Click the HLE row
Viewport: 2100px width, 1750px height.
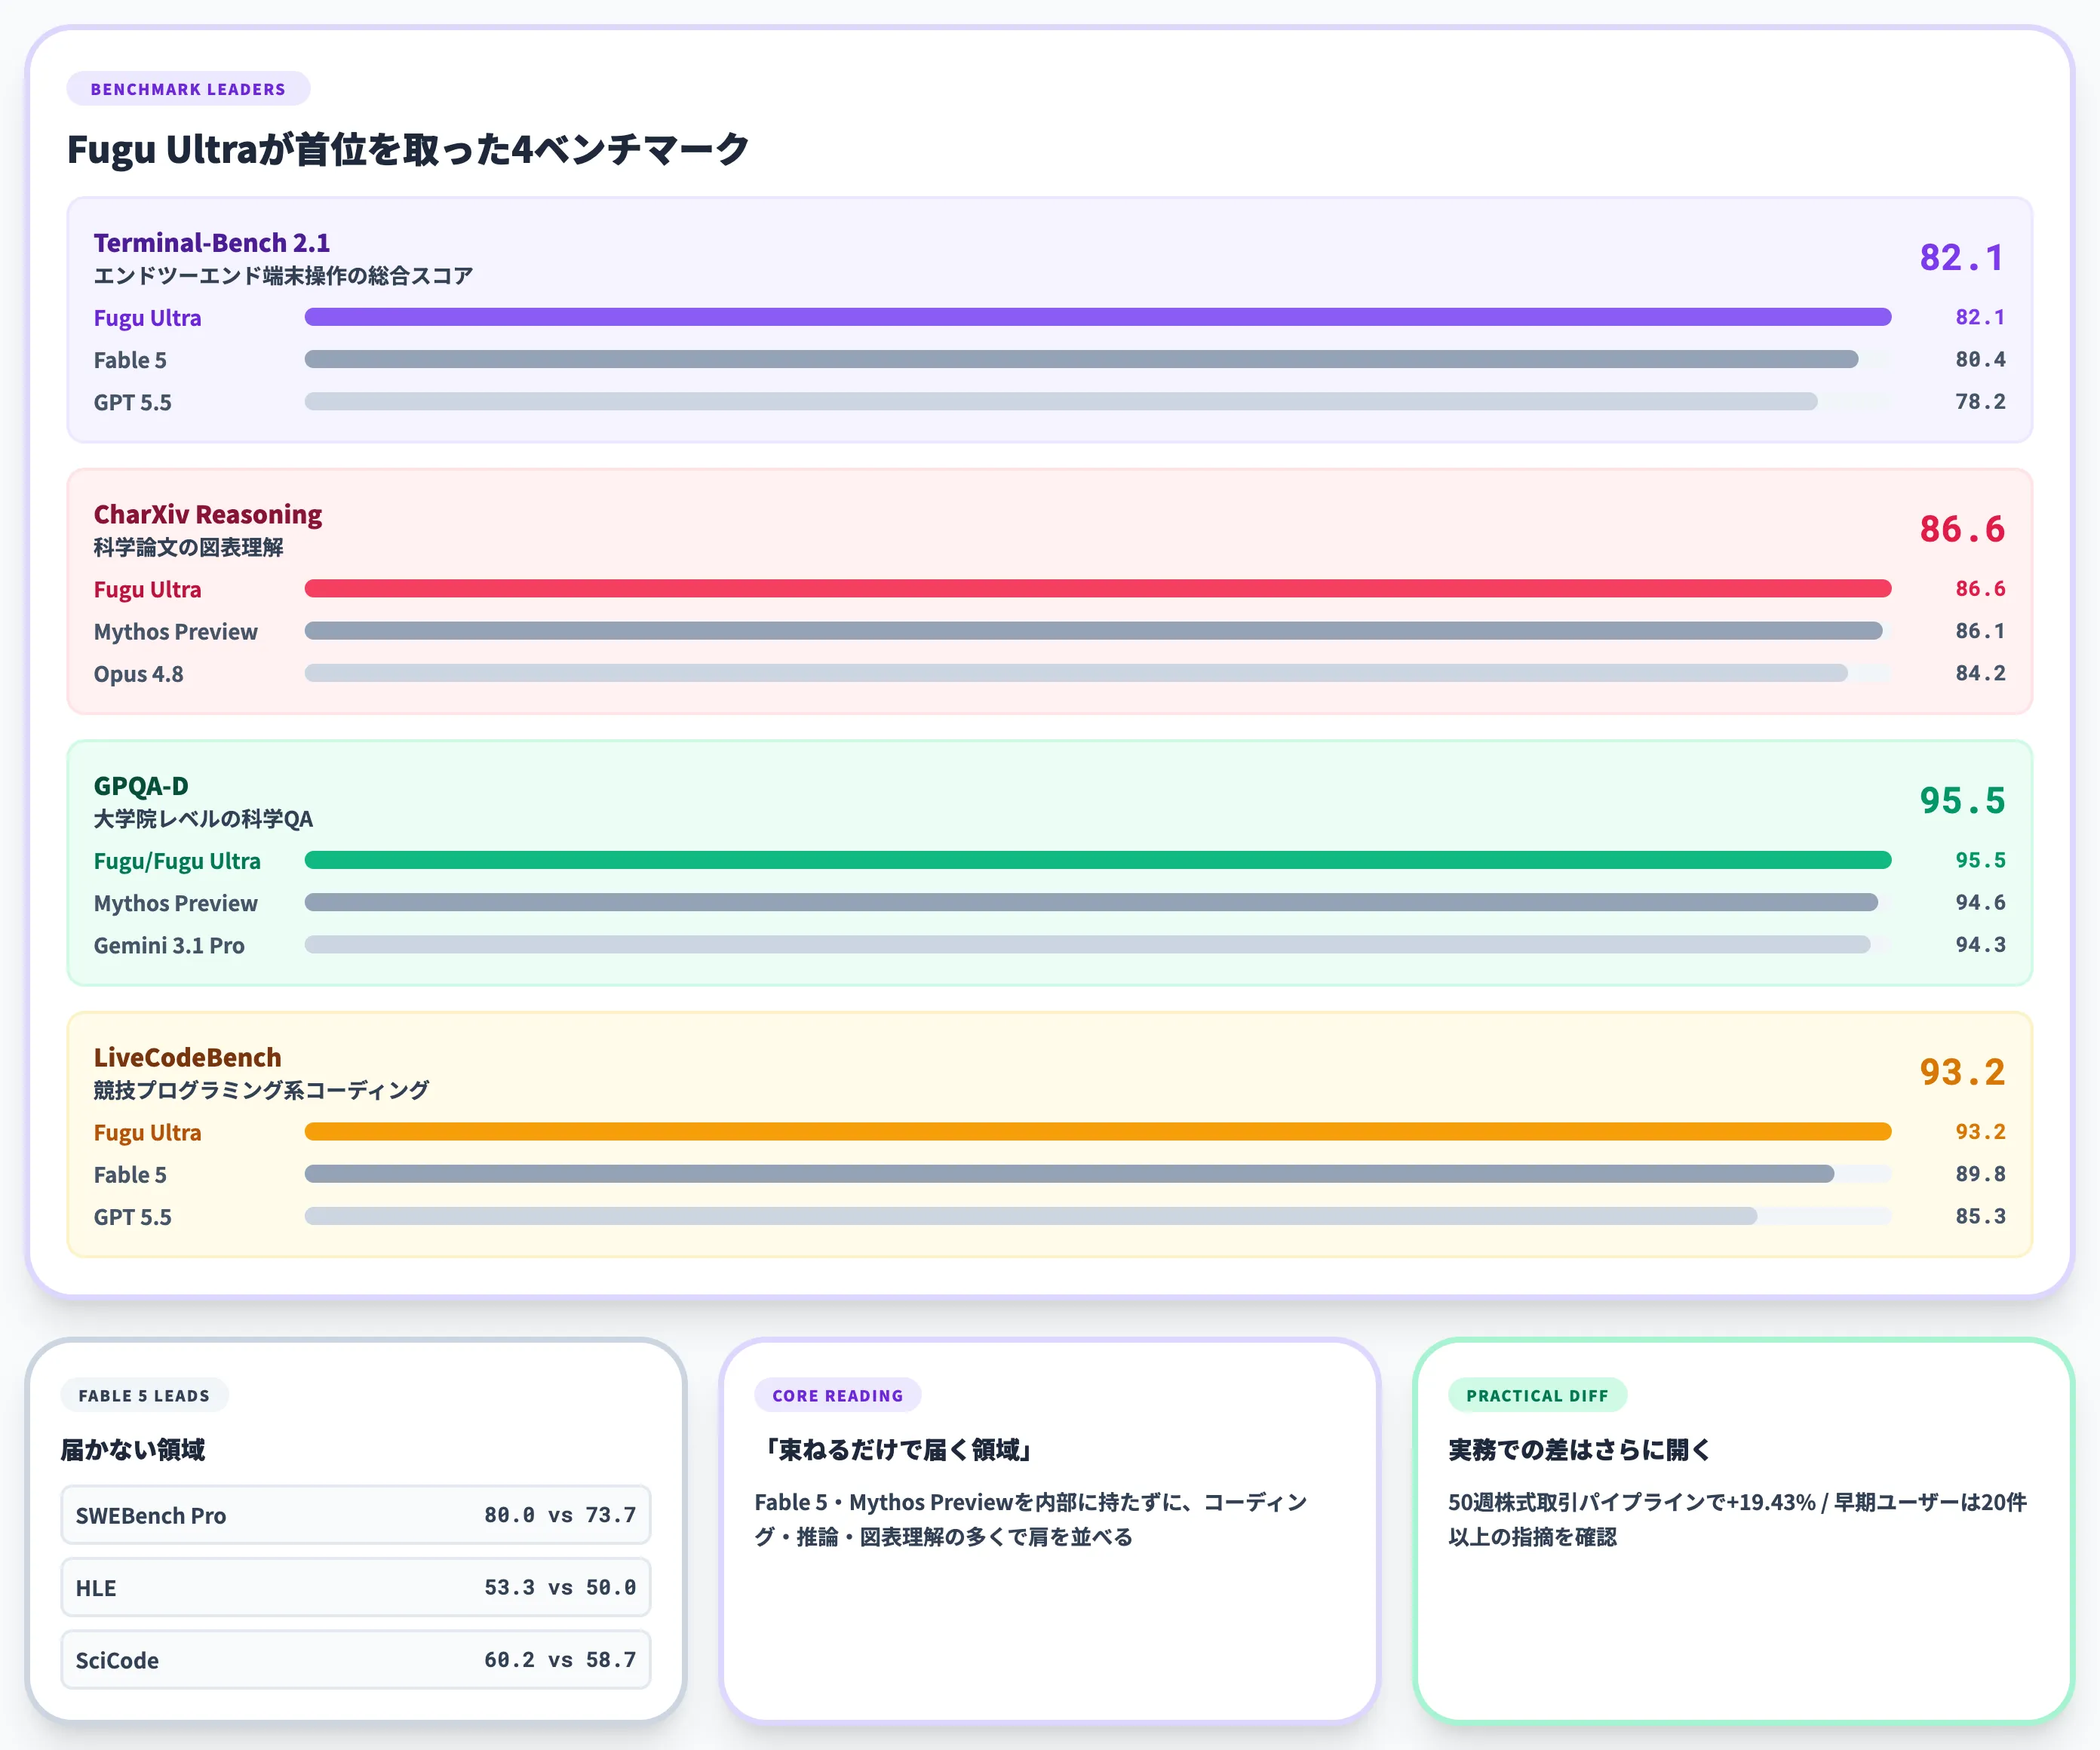click(356, 1587)
